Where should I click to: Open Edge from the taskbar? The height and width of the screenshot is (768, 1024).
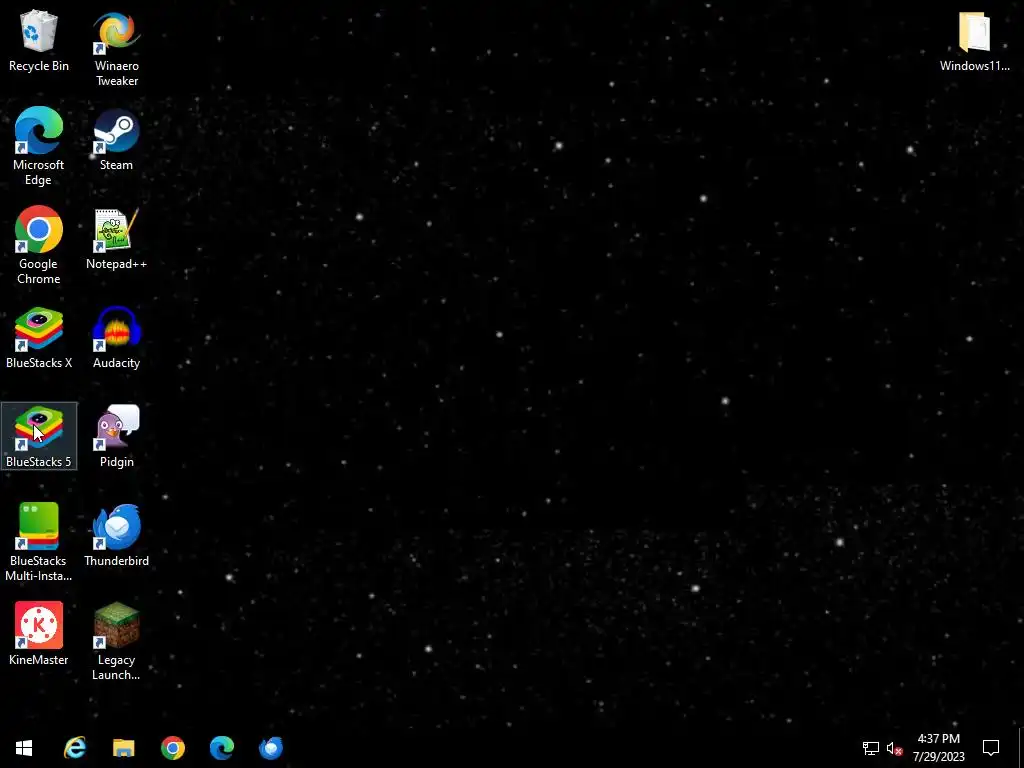point(222,748)
